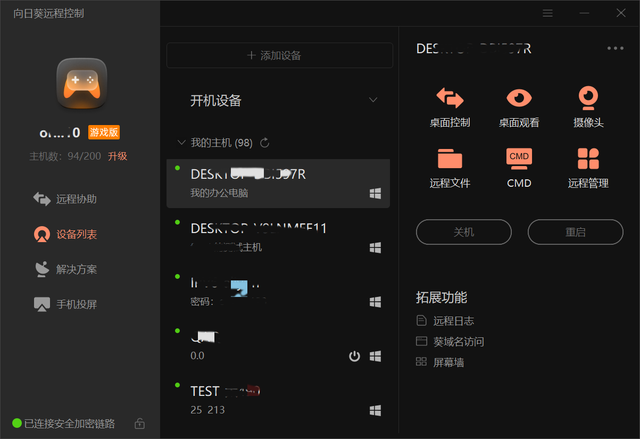640x439 pixels.
Task: Click the 向日葵远程控制 title text
Action: 49,13
